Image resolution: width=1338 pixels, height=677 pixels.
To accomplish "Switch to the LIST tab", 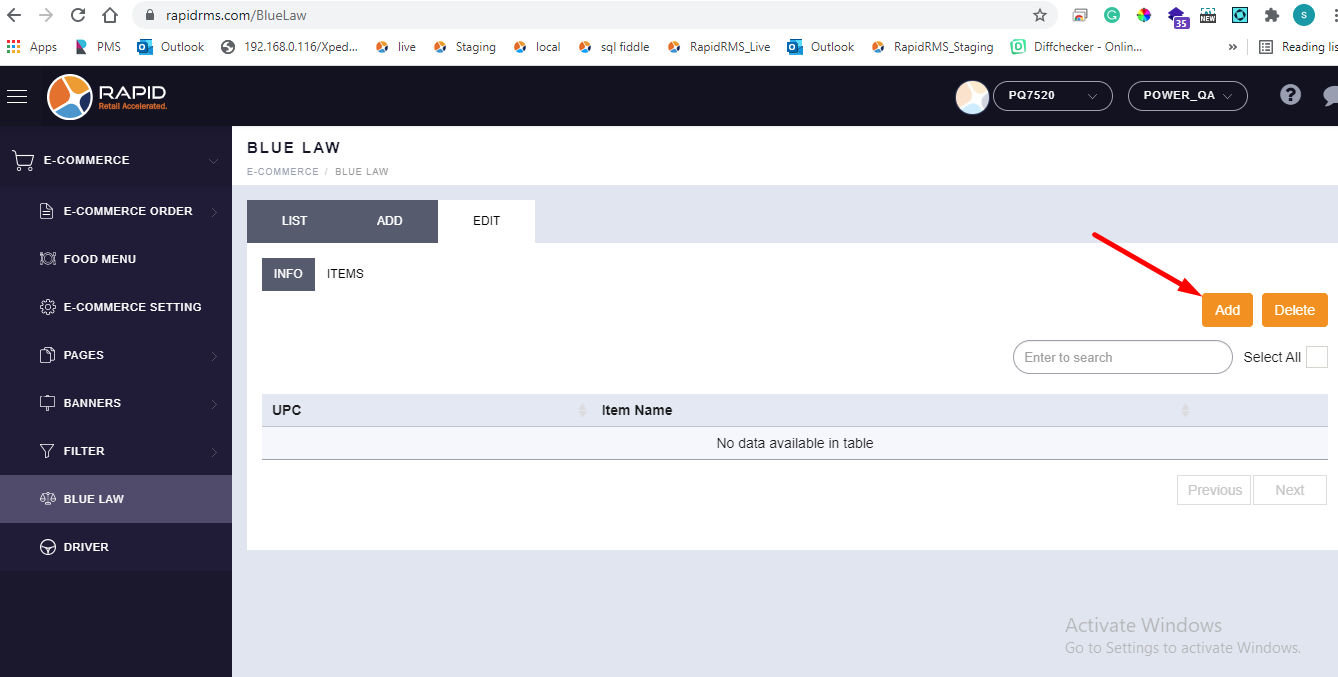I will pos(294,221).
